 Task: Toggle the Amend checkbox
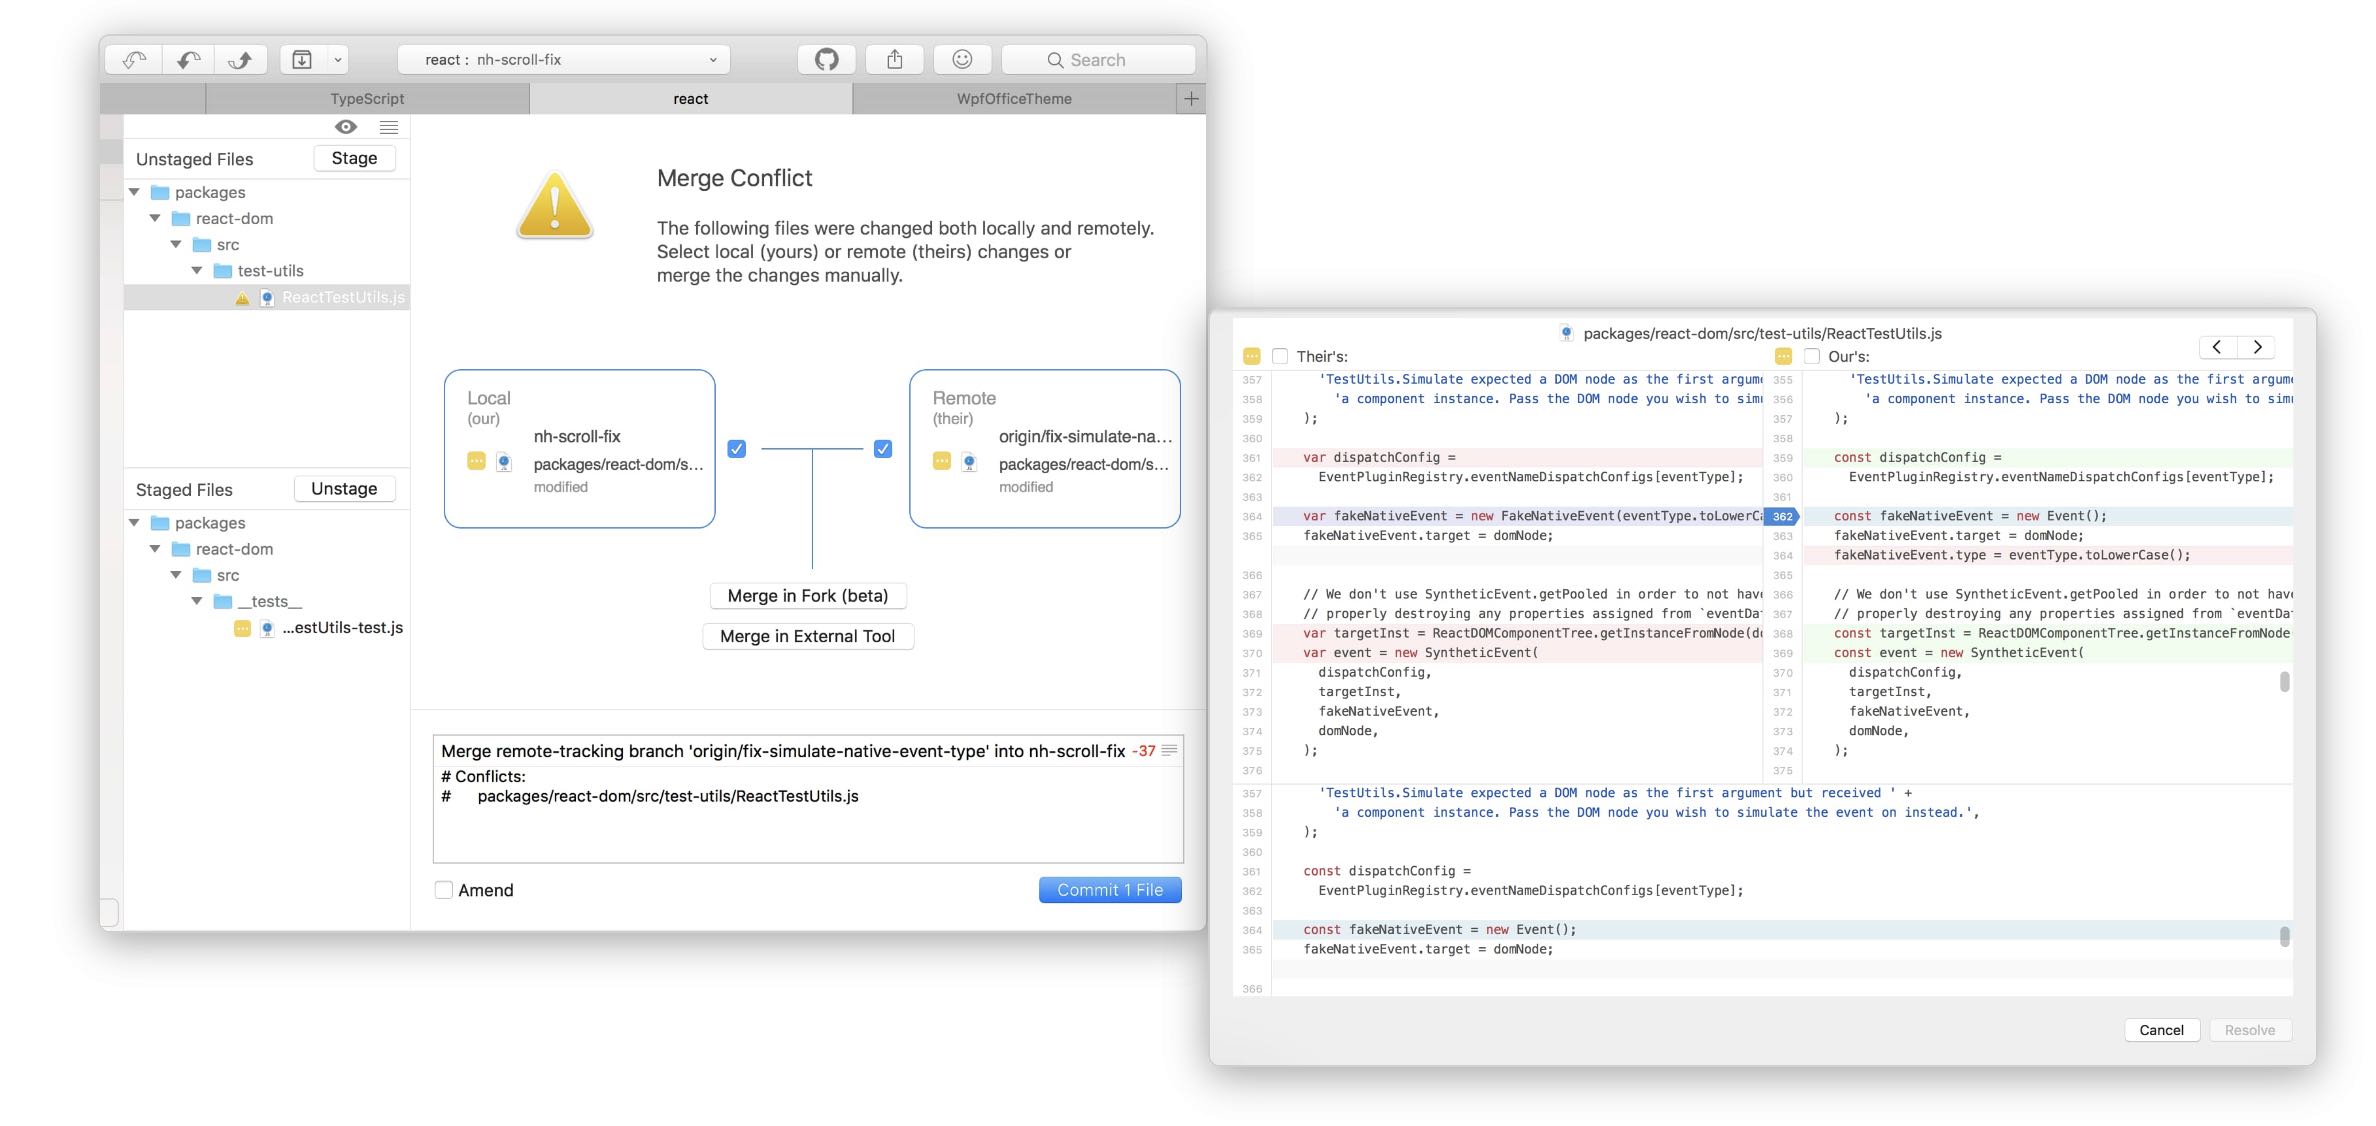444,890
